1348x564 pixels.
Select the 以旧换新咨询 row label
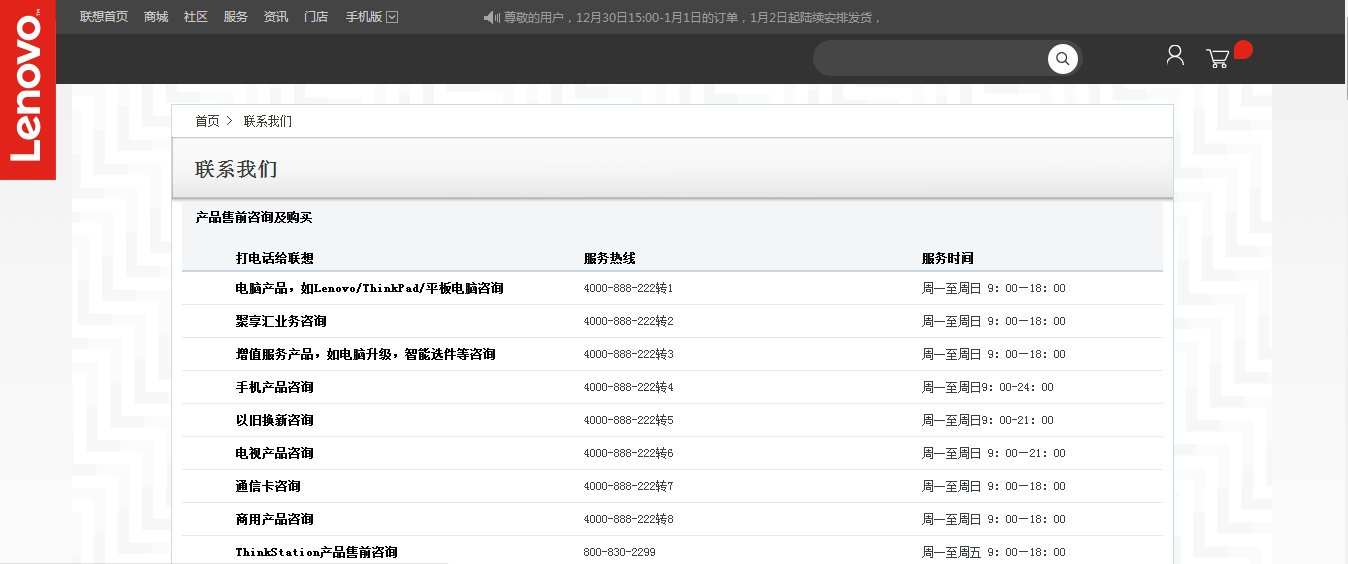pos(275,420)
